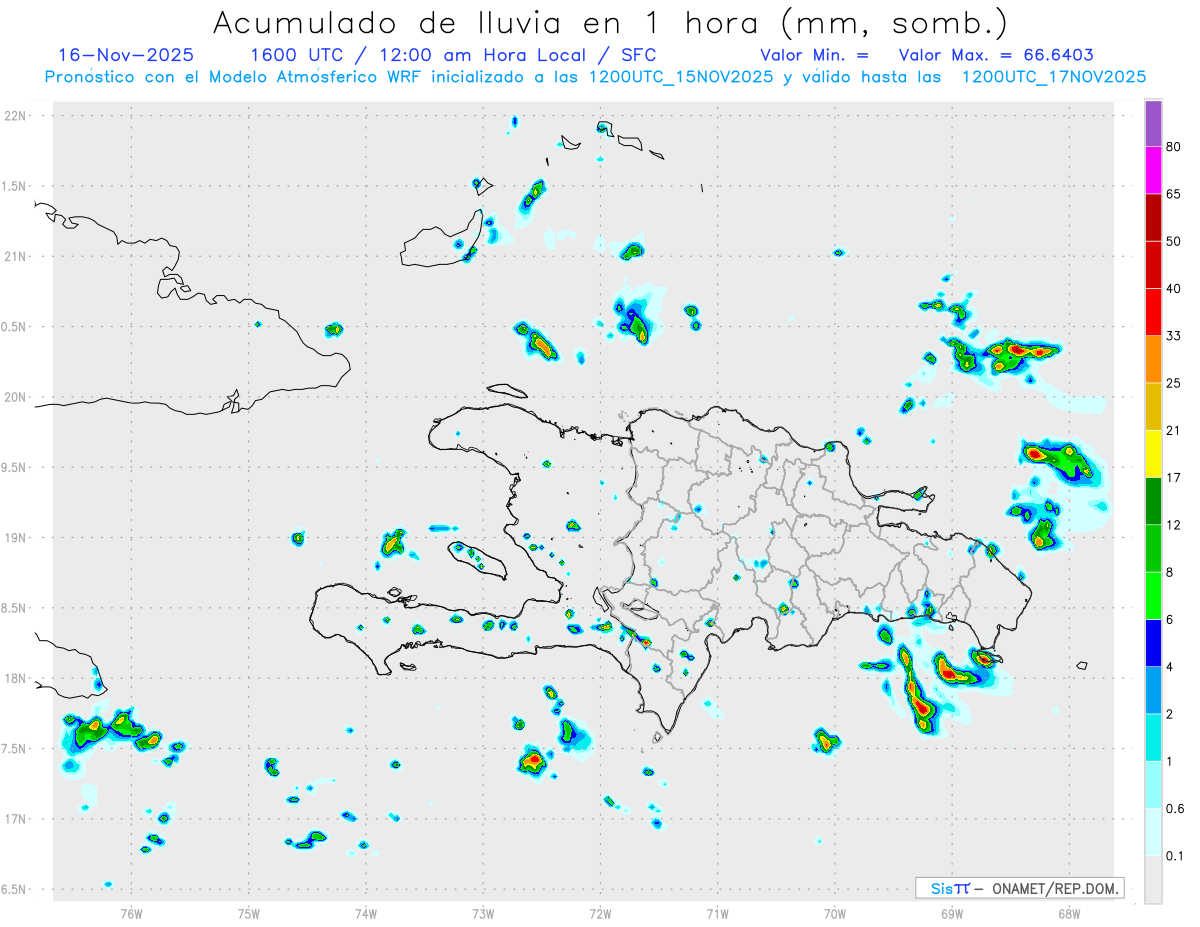Viewport: 1200px width, 927px height.
Task: Select the date label '16-Nov-2025'
Action: [126, 55]
